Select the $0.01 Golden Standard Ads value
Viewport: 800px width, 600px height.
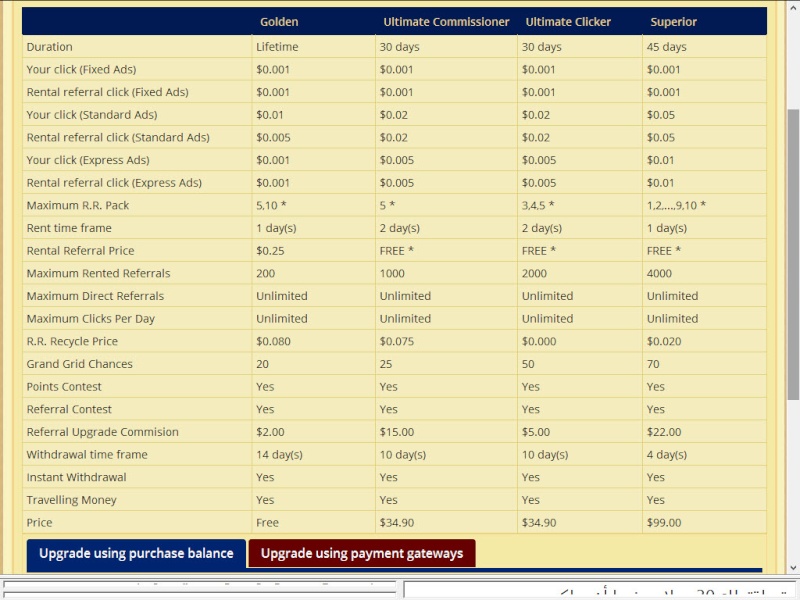coord(269,115)
